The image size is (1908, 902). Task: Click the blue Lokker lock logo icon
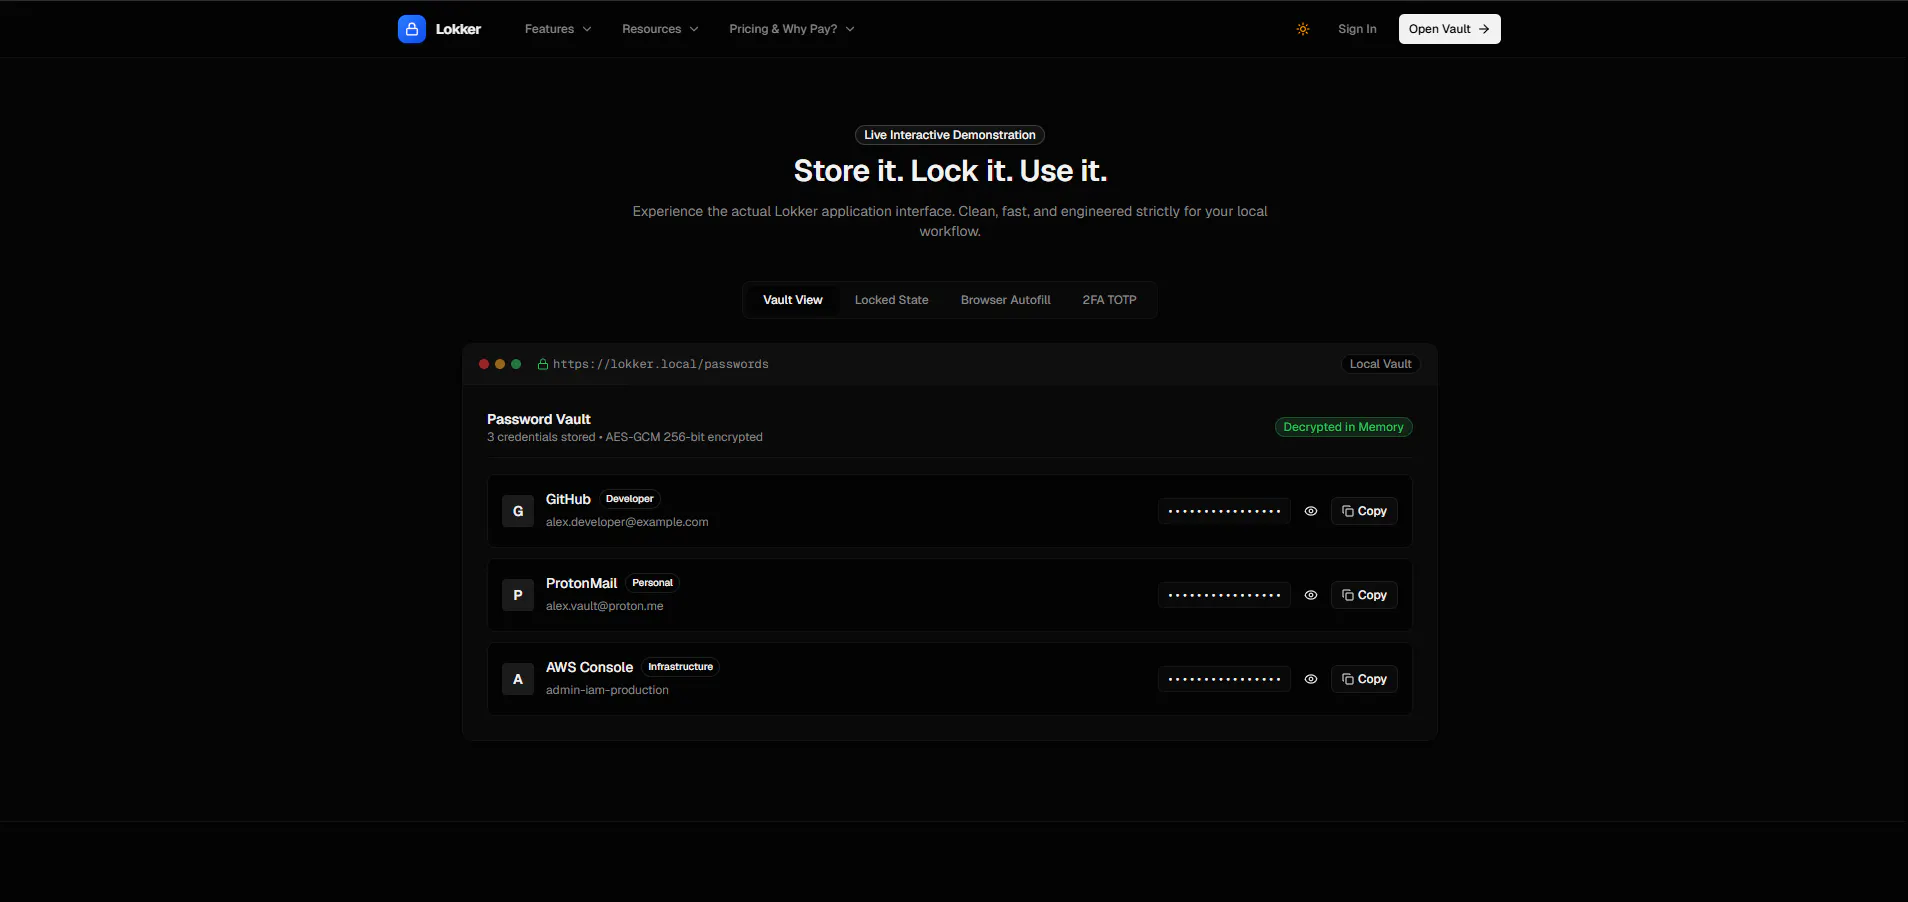pos(411,29)
